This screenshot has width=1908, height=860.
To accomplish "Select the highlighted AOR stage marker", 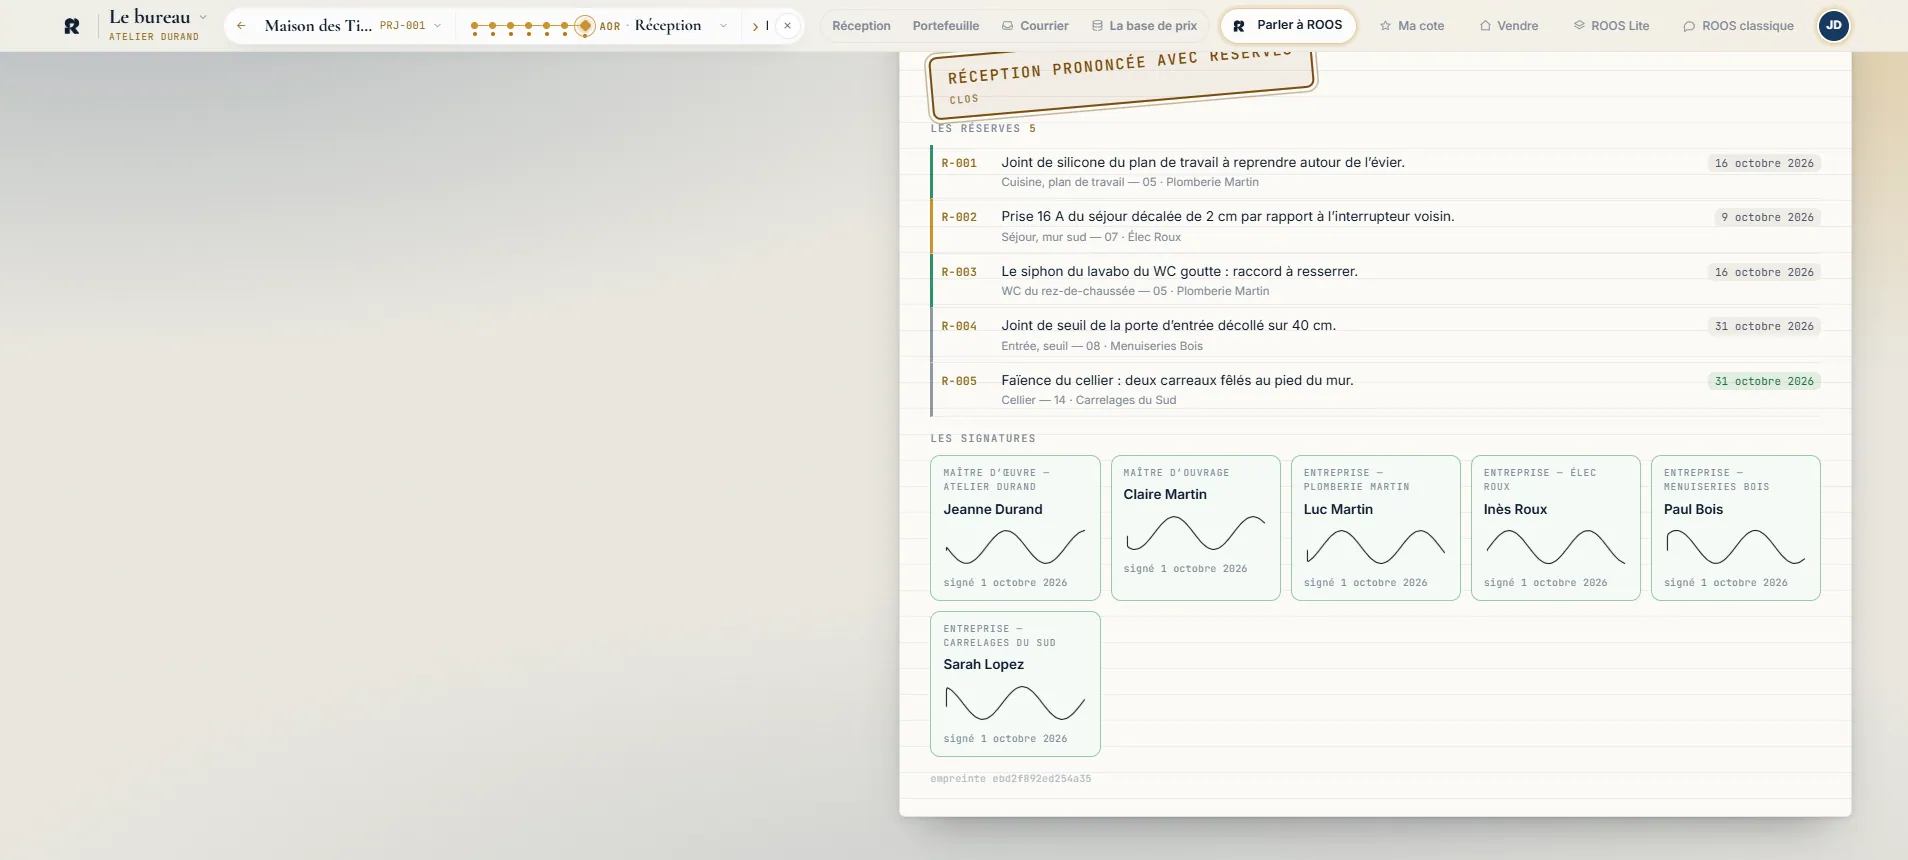I will tap(584, 26).
